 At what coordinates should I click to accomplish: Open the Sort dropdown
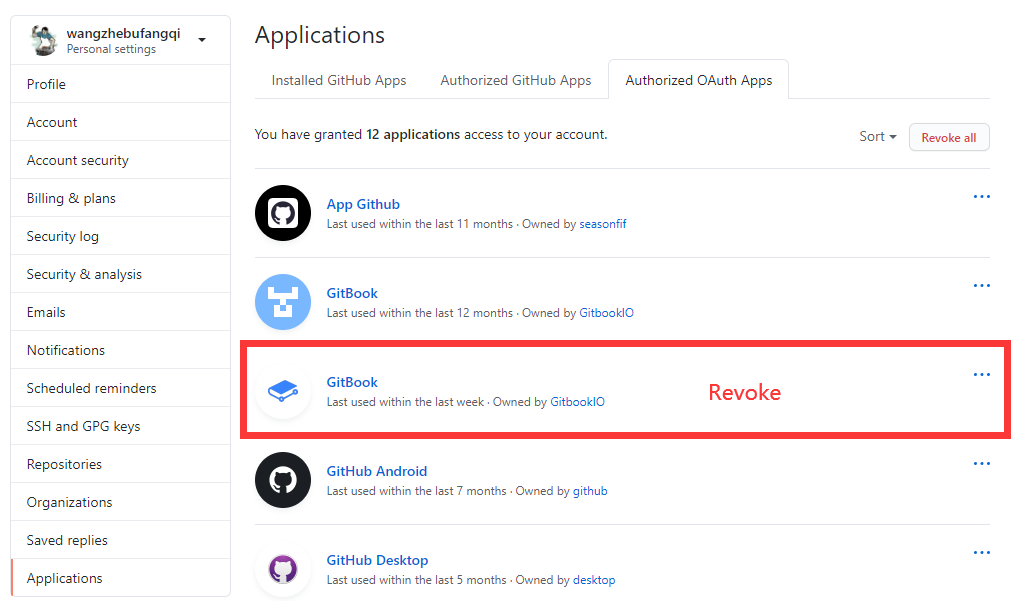876,137
